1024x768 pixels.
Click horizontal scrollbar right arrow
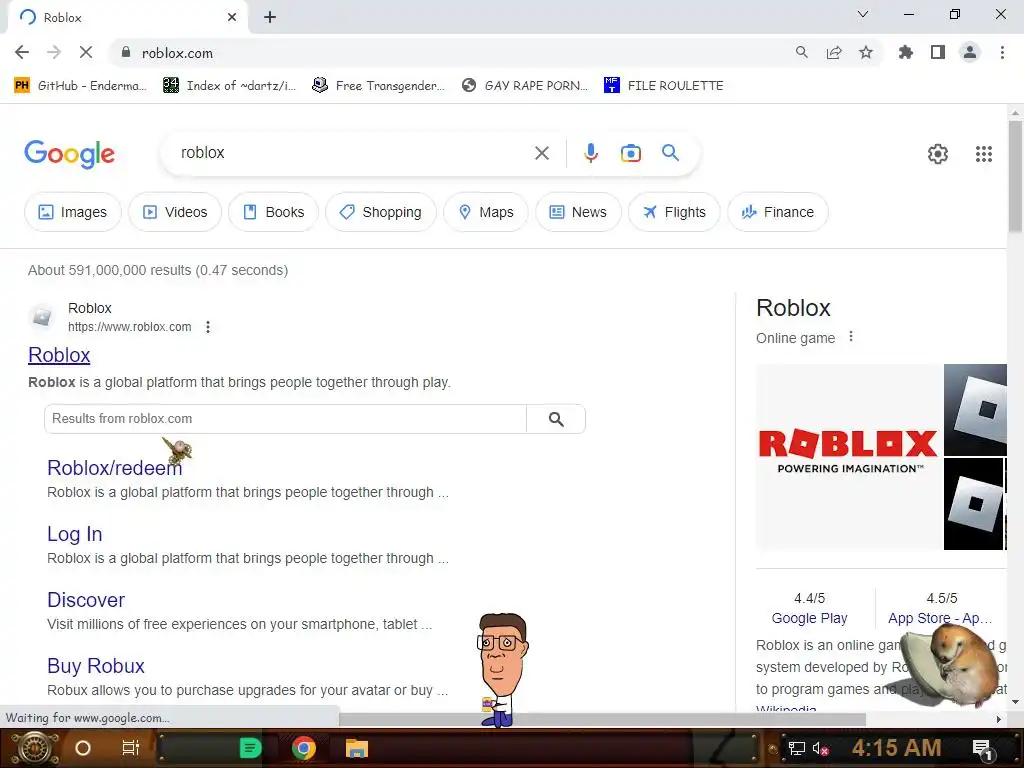(999, 720)
